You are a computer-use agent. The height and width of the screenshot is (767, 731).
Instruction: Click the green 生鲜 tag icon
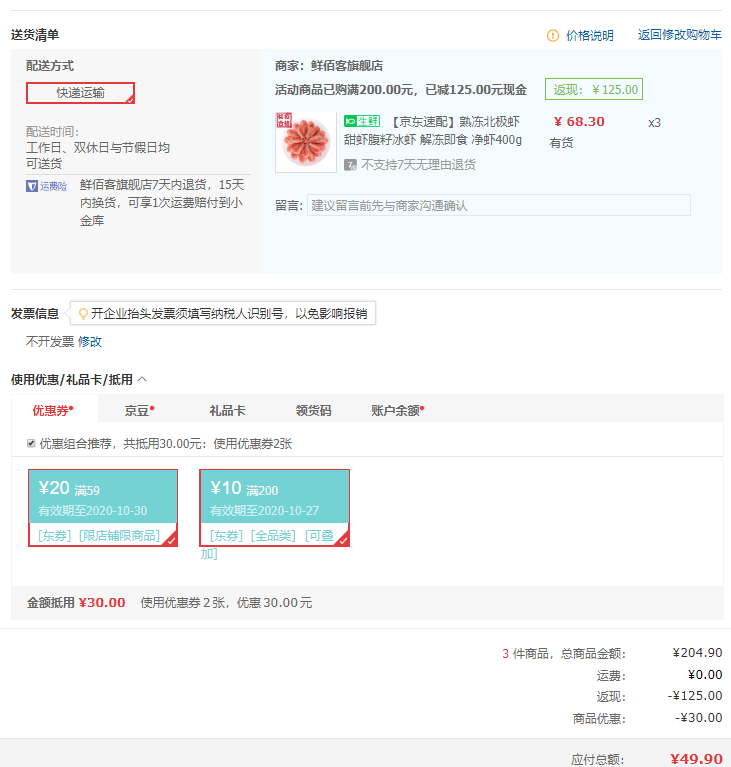(x=362, y=121)
